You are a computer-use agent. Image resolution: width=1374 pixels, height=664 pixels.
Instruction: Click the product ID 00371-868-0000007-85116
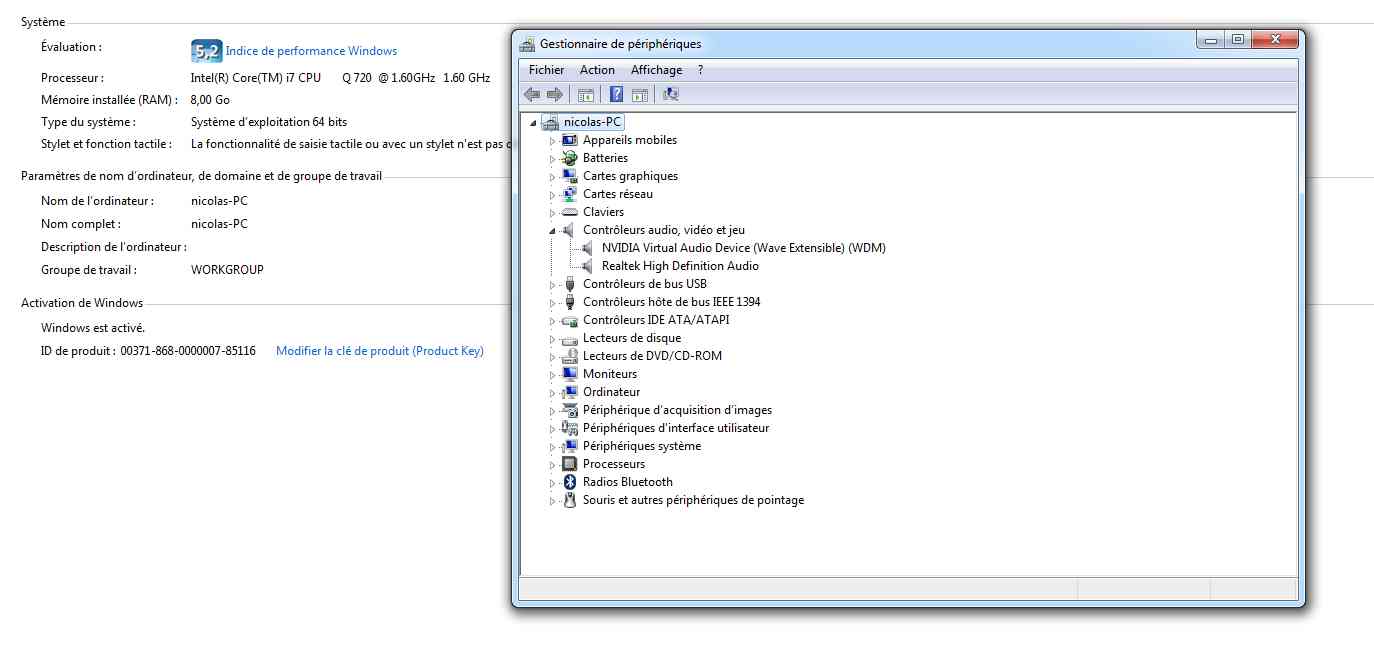(188, 351)
